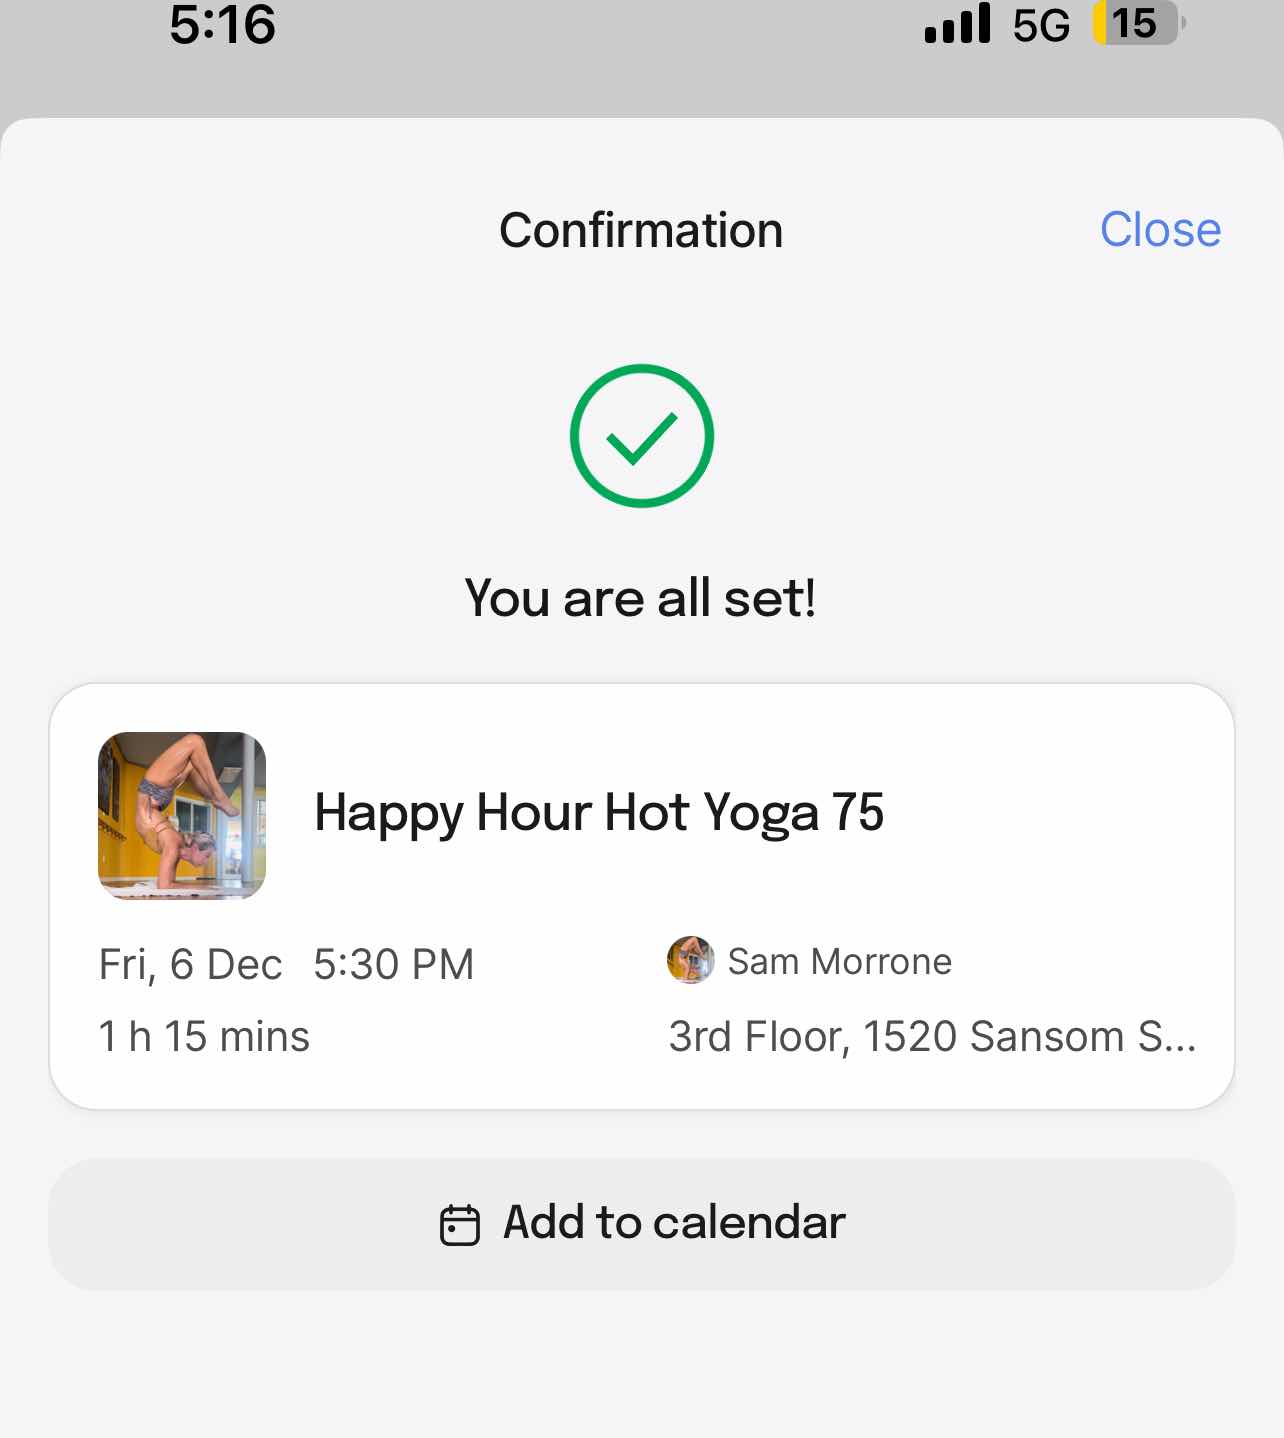The height and width of the screenshot is (1438, 1284).
Task: Open Happy Hour Hot Yoga 75 title
Action: 599,813
